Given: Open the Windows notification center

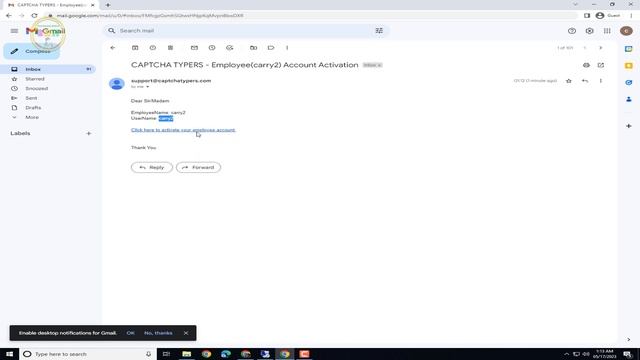Looking at the screenshot, I should [628, 354].
